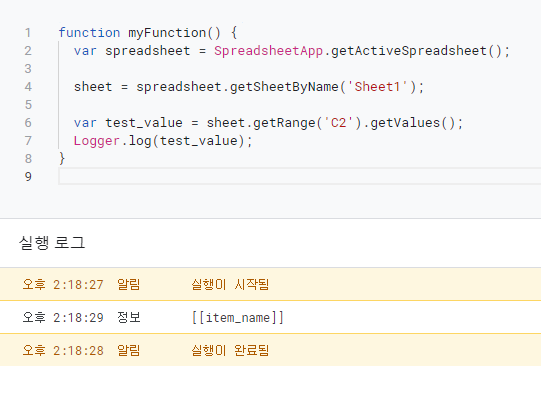The image size is (541, 395).
Task: Click the 'C2' string literal
Action: [338, 122]
